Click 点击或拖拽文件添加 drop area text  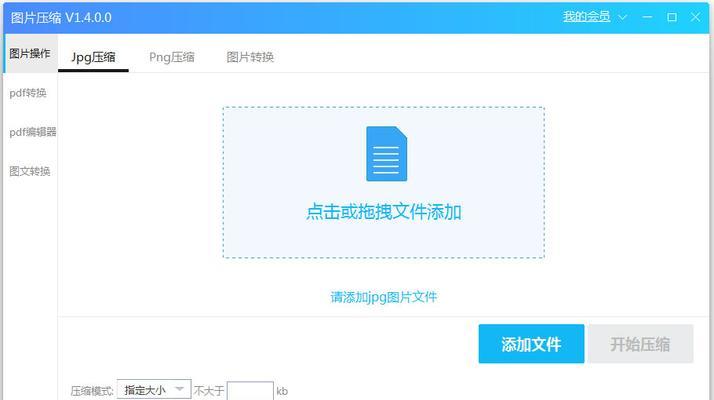pos(384,212)
